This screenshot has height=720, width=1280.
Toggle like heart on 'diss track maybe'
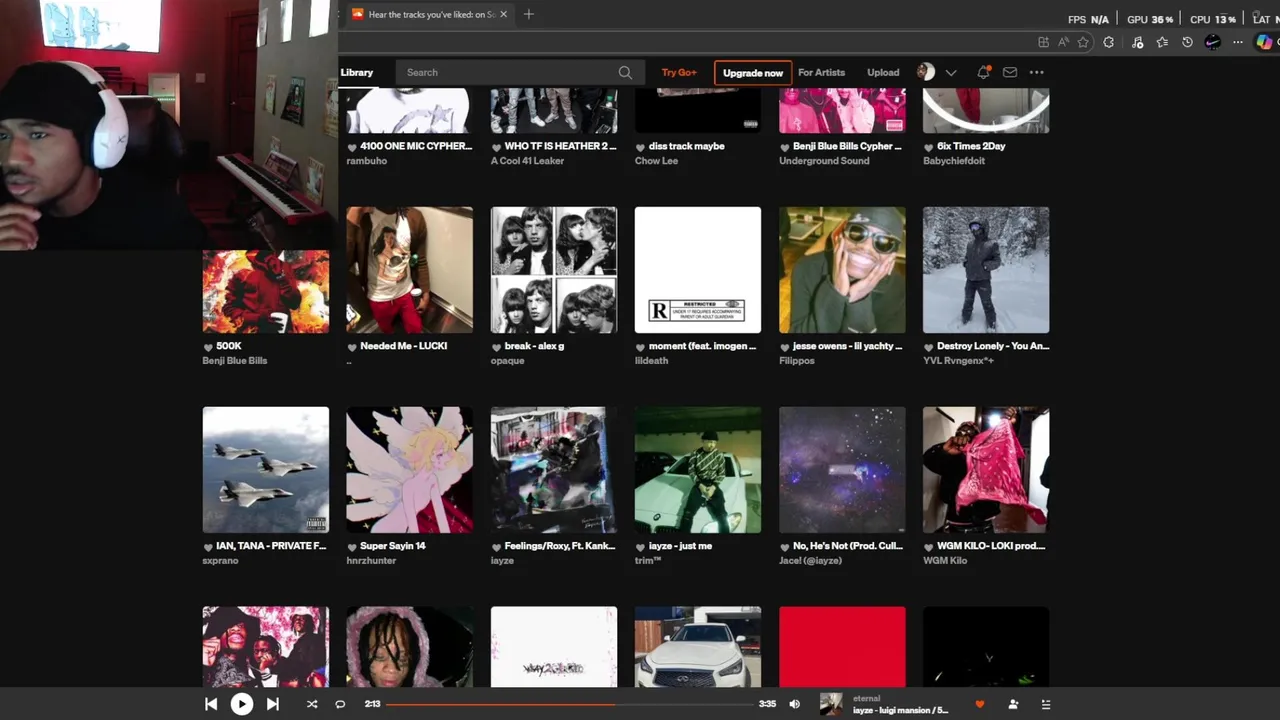click(640, 147)
